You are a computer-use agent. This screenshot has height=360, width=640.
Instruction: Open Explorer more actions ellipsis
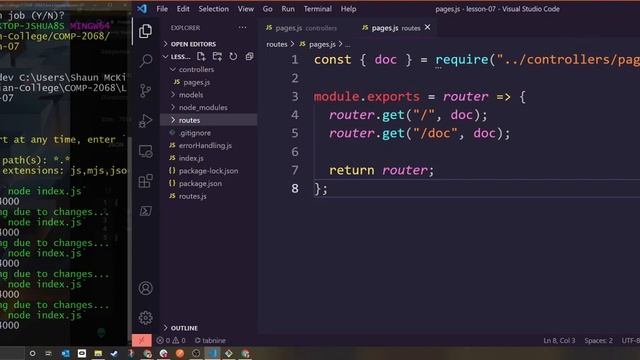point(242,27)
